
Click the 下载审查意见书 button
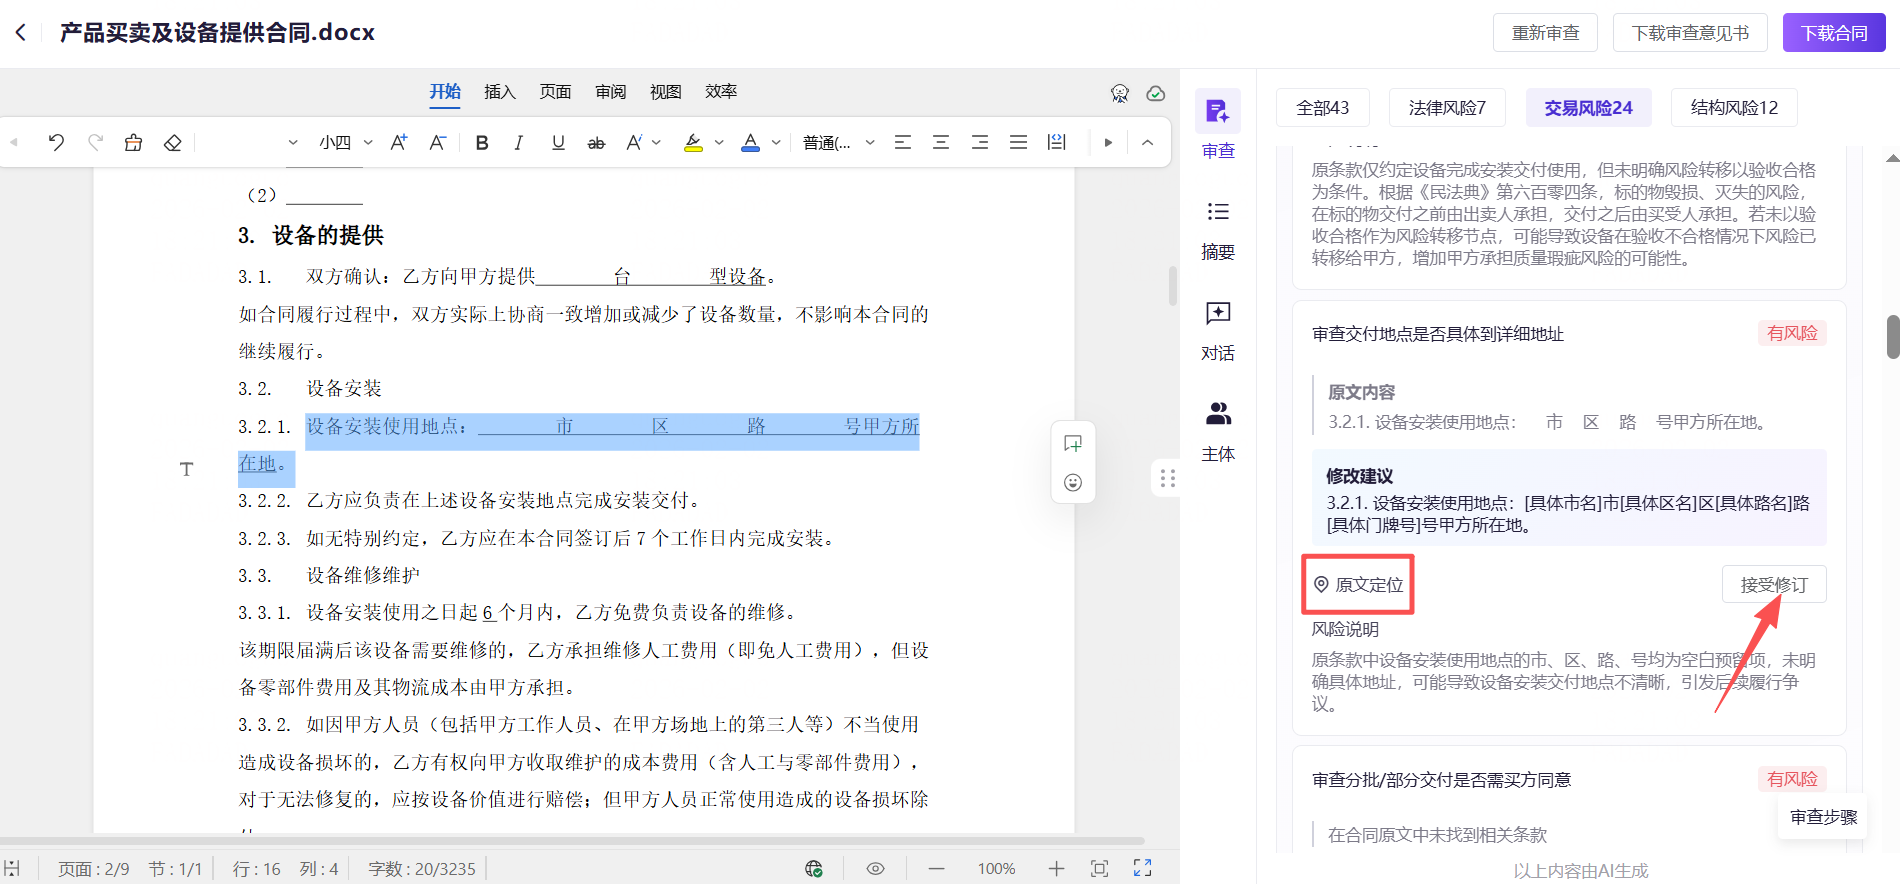tap(1690, 33)
